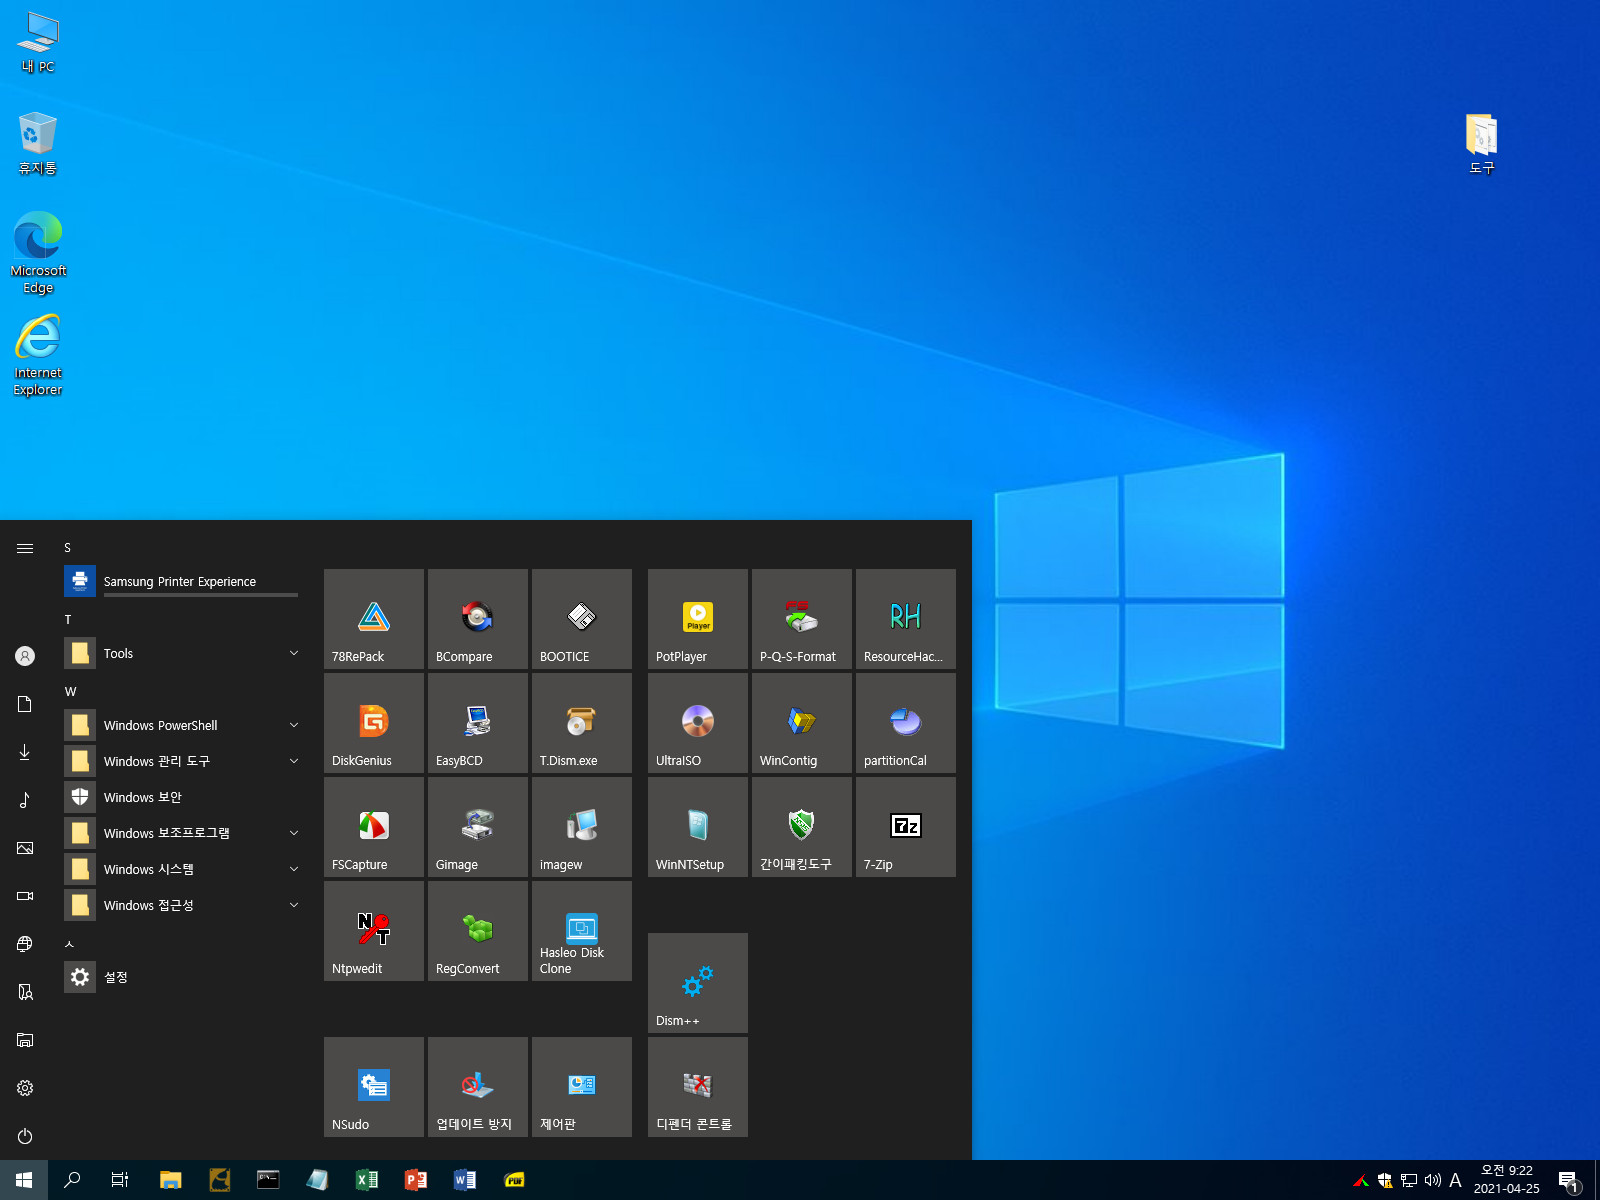
Task: Select the 휴지통 recycle bin icon
Action: pos(38,144)
